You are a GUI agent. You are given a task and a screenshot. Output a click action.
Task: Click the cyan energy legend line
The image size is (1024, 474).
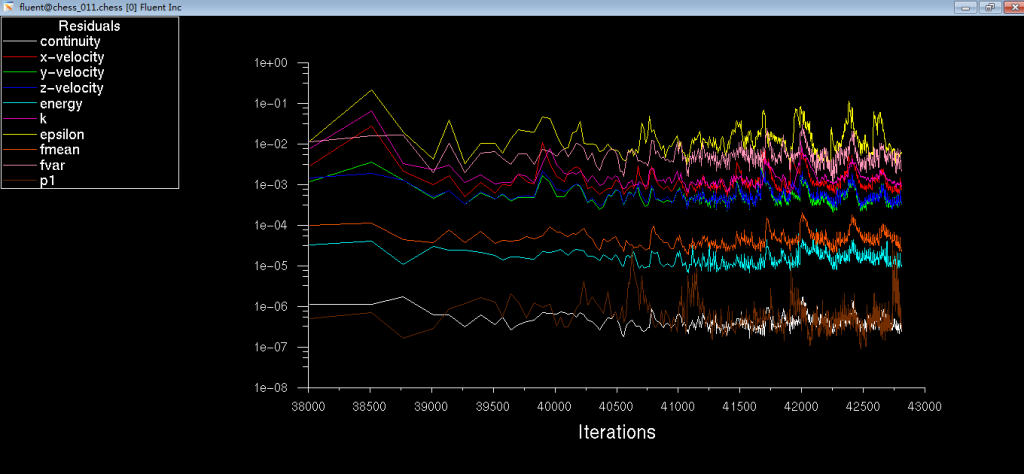pyautogui.click(x=20, y=104)
